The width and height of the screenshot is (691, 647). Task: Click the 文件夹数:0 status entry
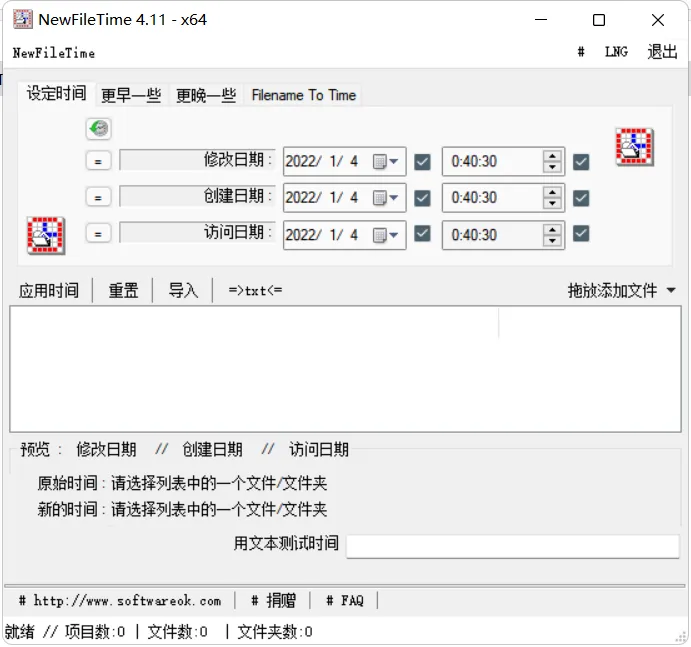275,632
